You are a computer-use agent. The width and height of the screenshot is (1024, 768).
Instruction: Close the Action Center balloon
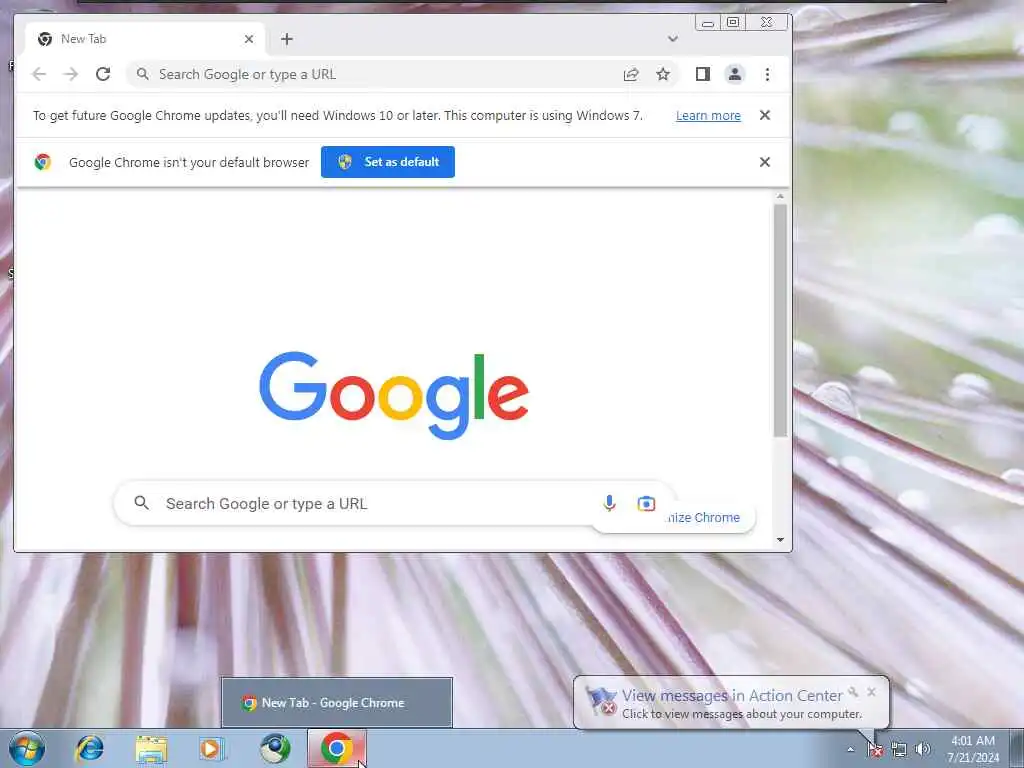[871, 692]
